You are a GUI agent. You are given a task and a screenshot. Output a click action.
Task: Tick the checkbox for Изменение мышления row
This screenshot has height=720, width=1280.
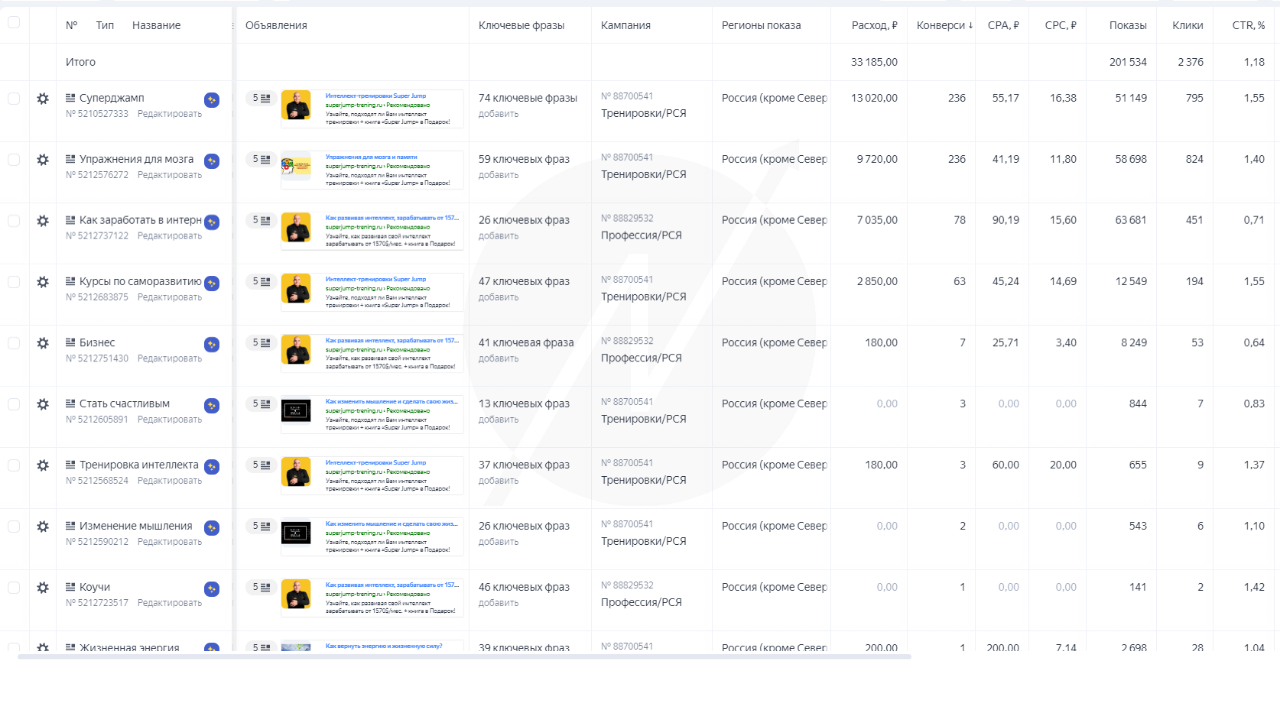14,526
